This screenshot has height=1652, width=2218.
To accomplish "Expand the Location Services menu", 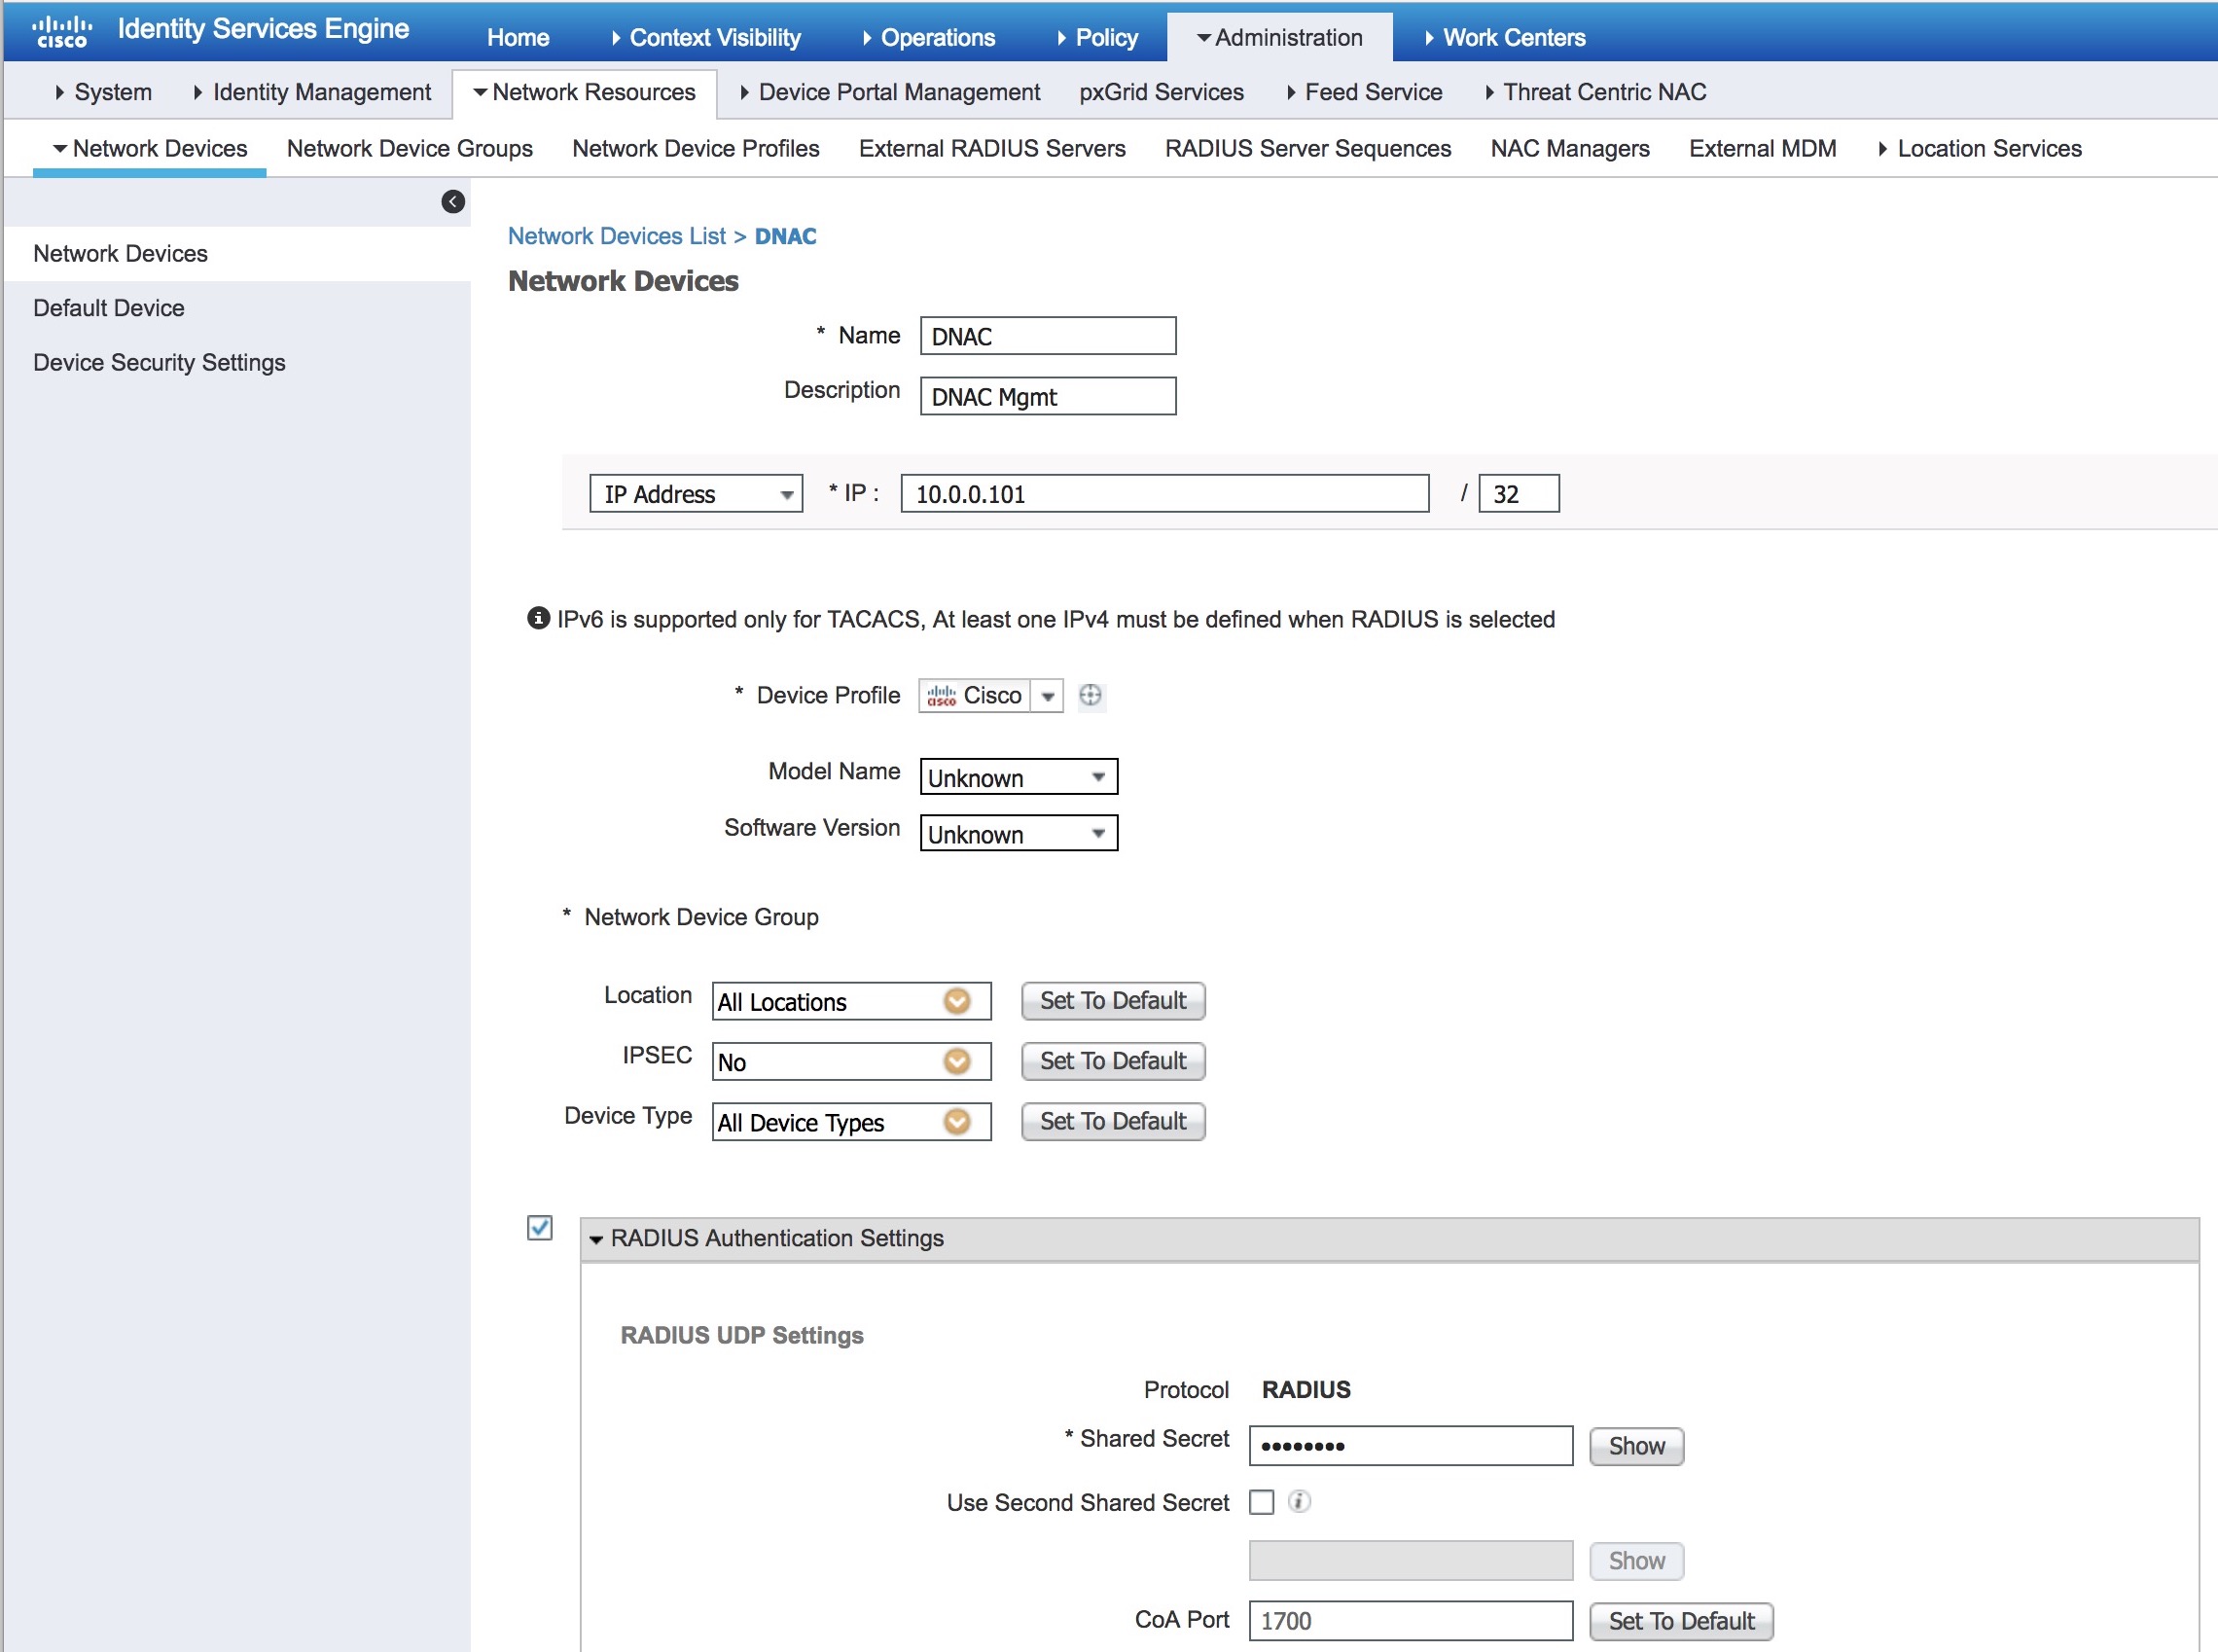I will pyautogui.click(x=1980, y=148).
